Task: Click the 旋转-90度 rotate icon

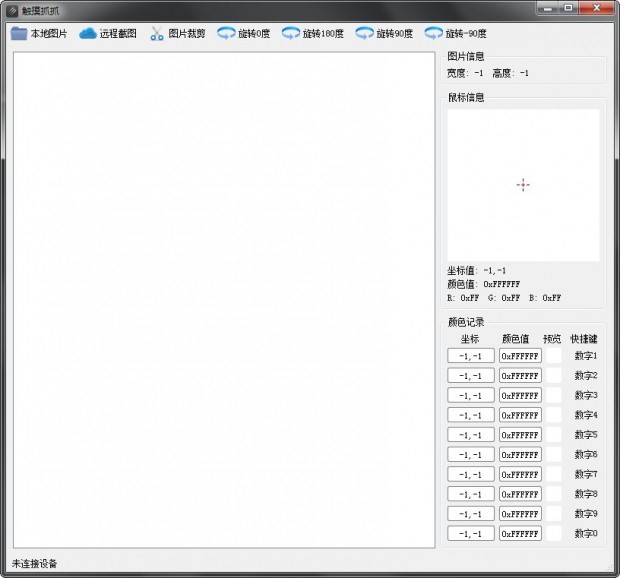Action: (x=434, y=34)
